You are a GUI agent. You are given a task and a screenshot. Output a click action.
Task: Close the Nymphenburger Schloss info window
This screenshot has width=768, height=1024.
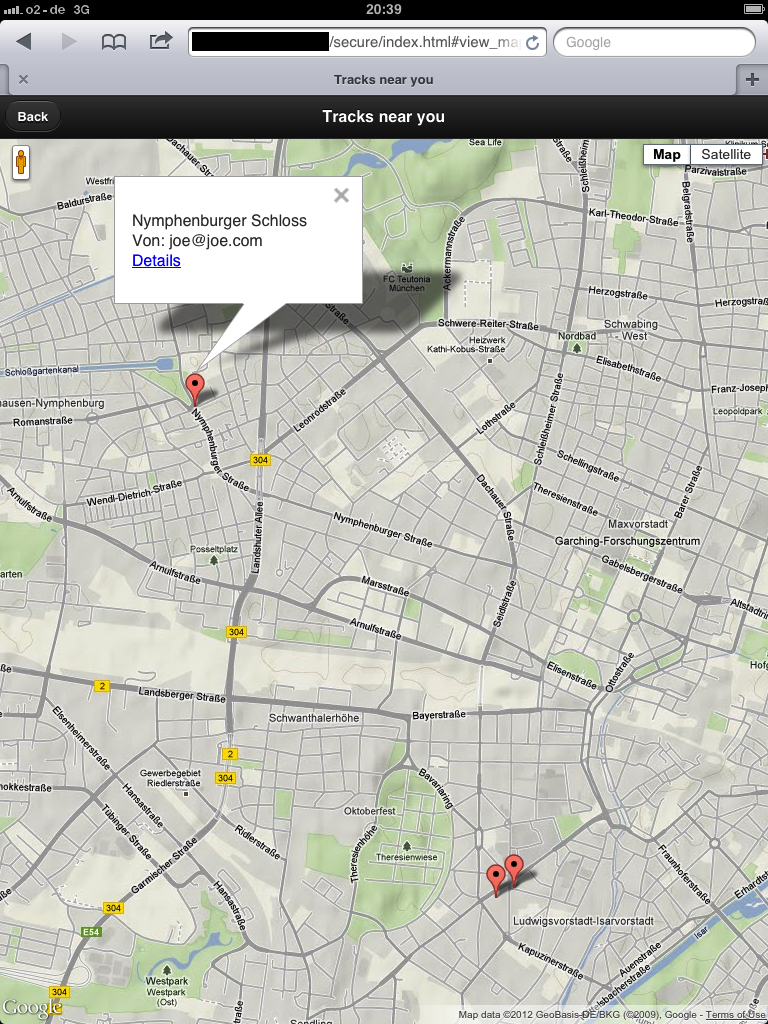(341, 195)
